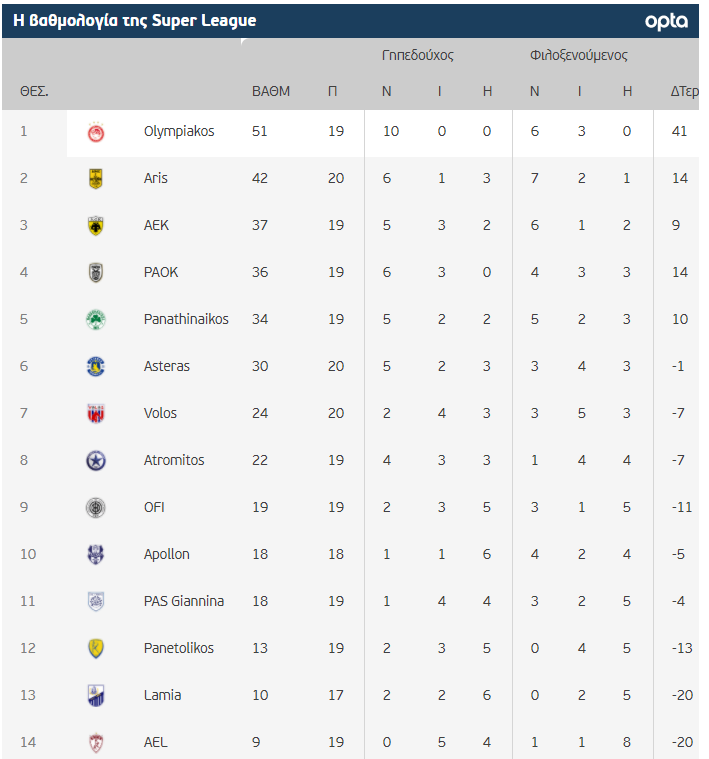
Task: Select the Φιλοξενούμενος away group header
Action: coord(579,55)
